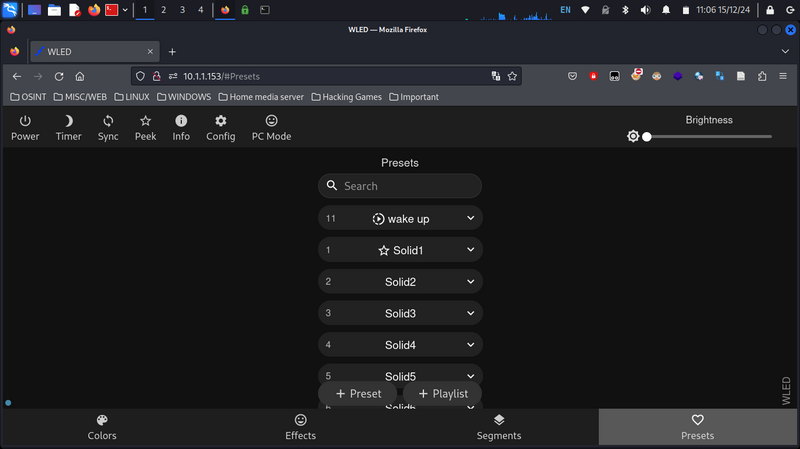
Task: Open tracking protection shield icon
Action: [x=140, y=77]
